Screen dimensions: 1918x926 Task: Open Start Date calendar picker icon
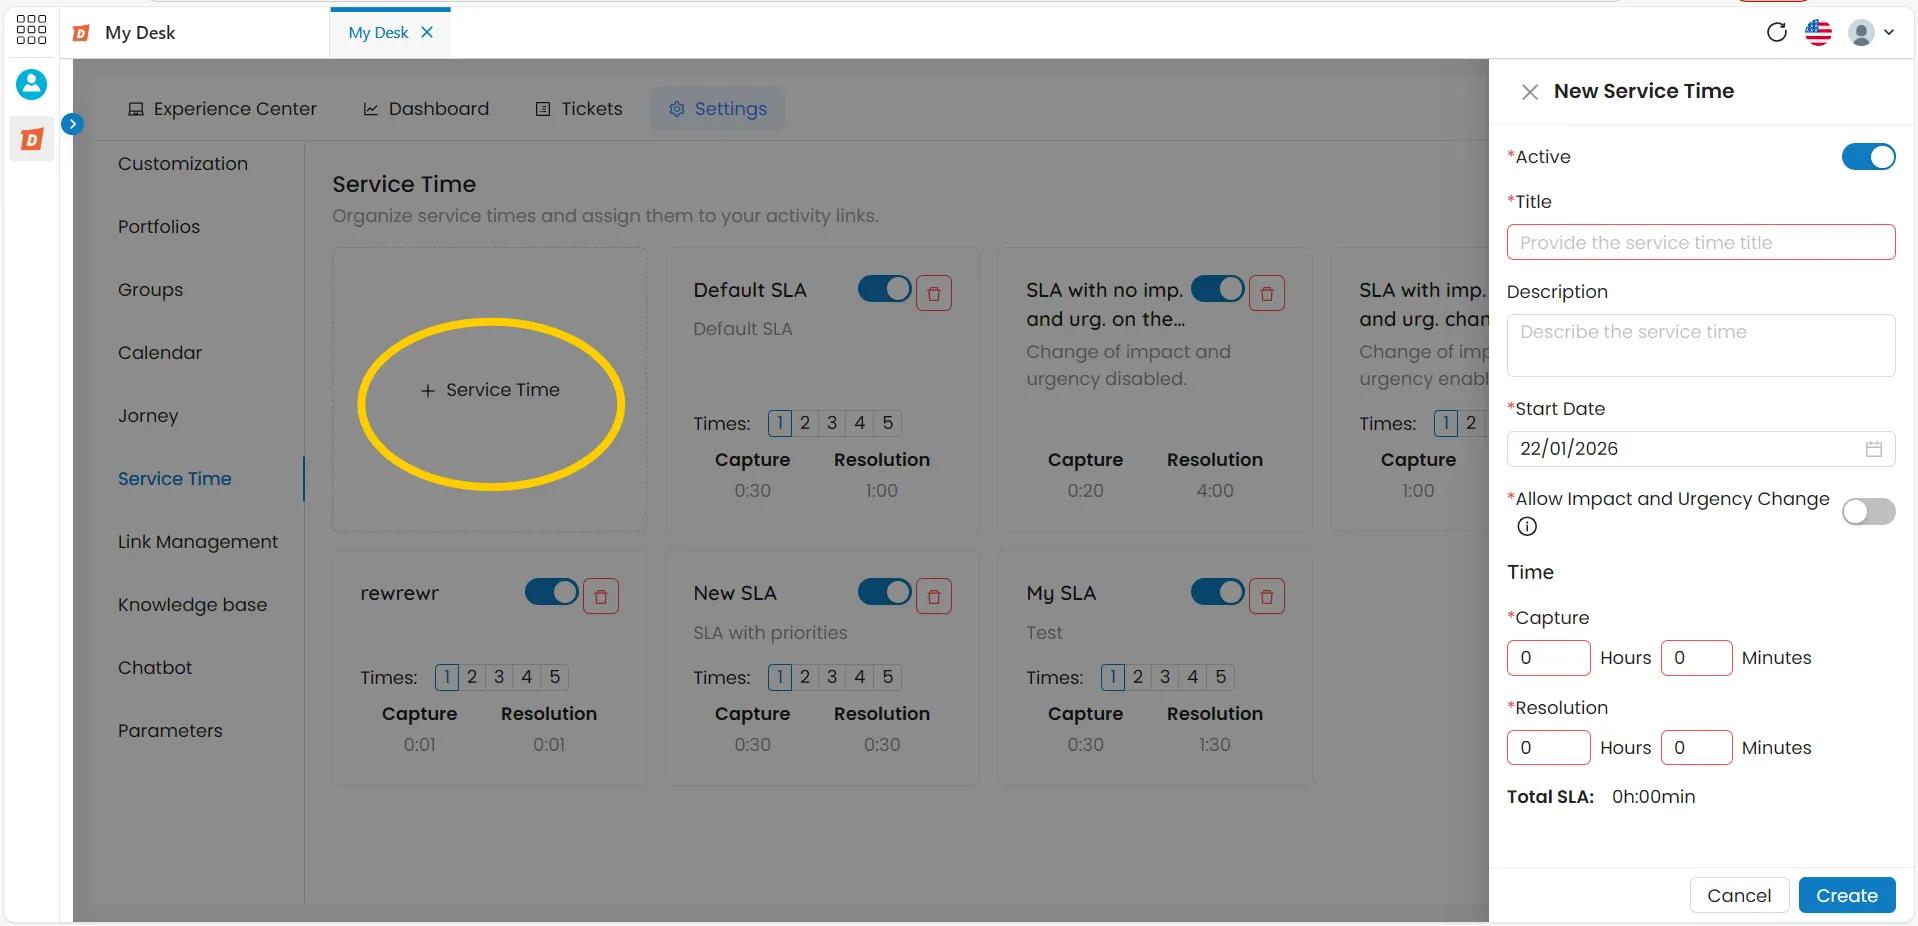pyautogui.click(x=1873, y=449)
